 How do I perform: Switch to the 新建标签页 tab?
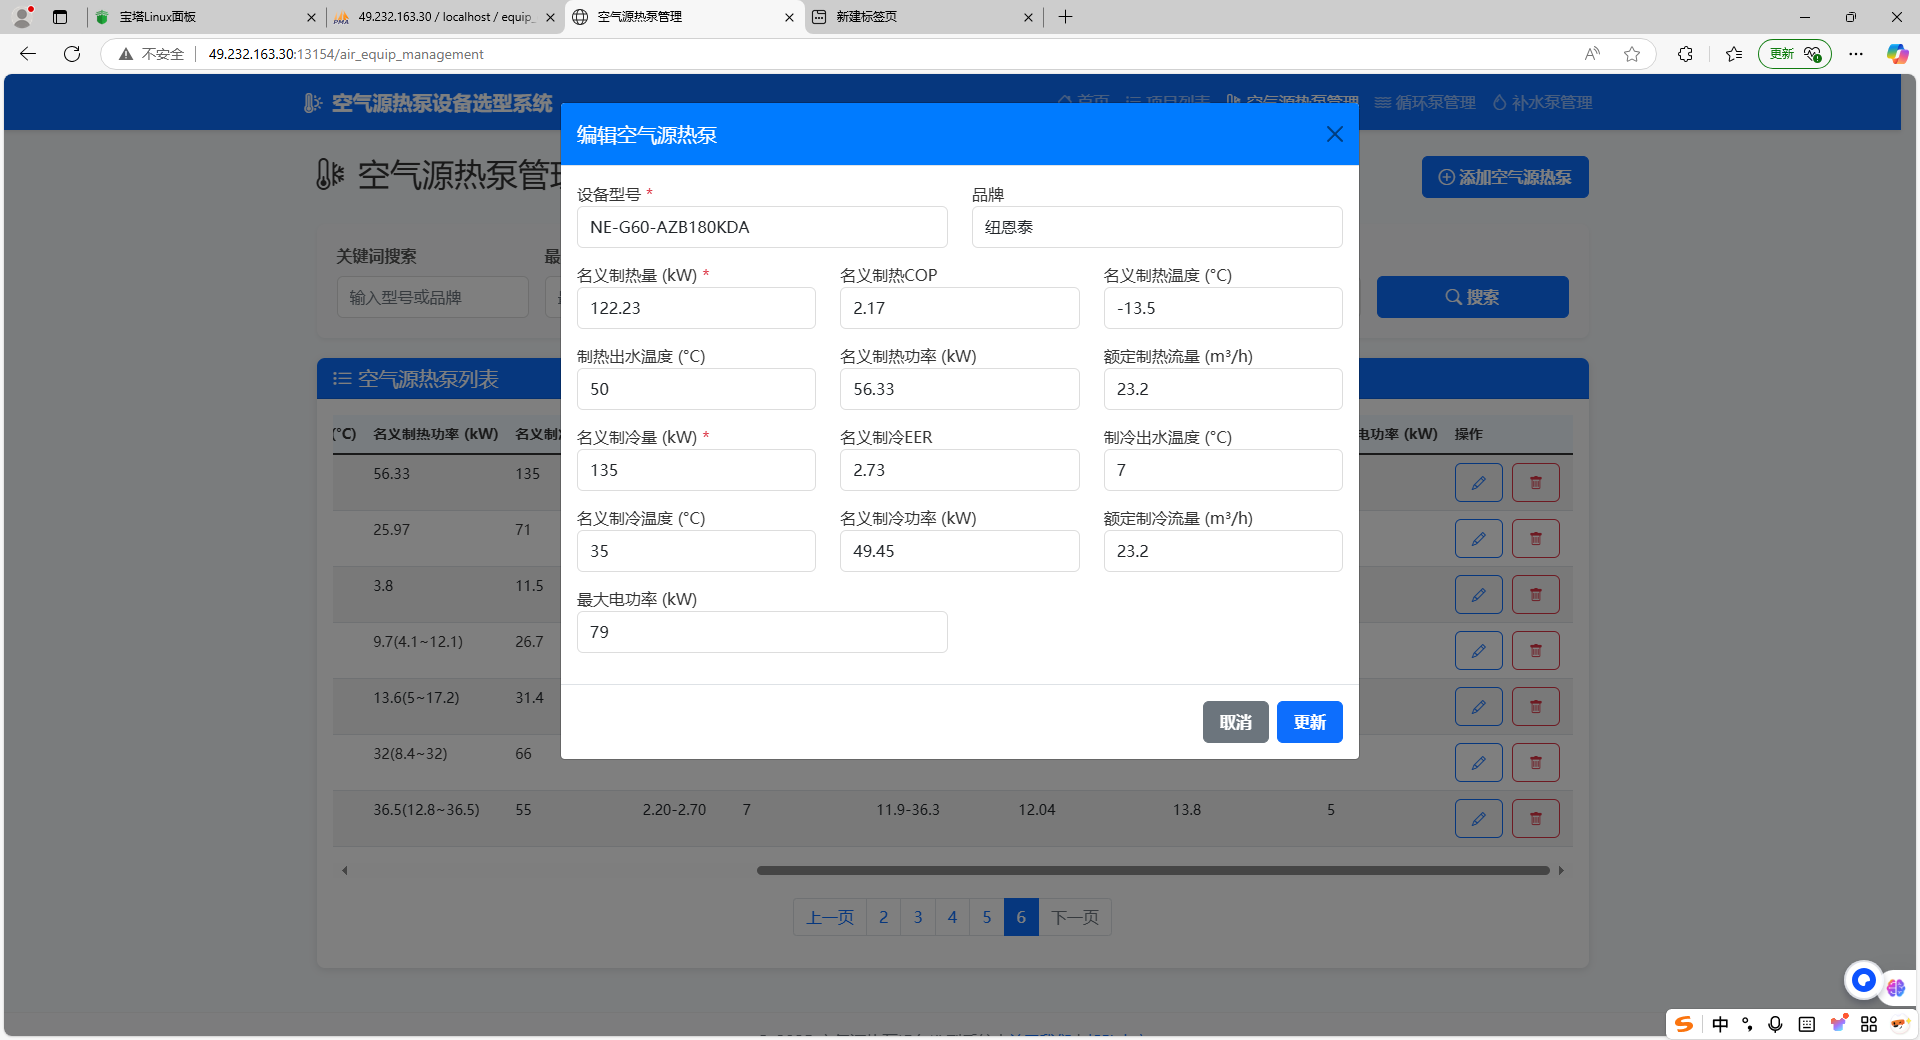[922, 17]
